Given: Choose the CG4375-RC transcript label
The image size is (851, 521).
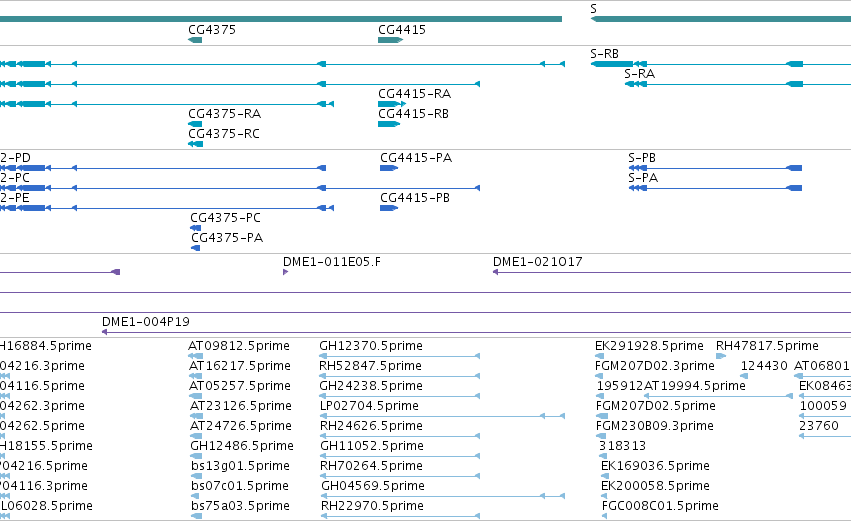Looking at the screenshot, I should click(x=224, y=134).
